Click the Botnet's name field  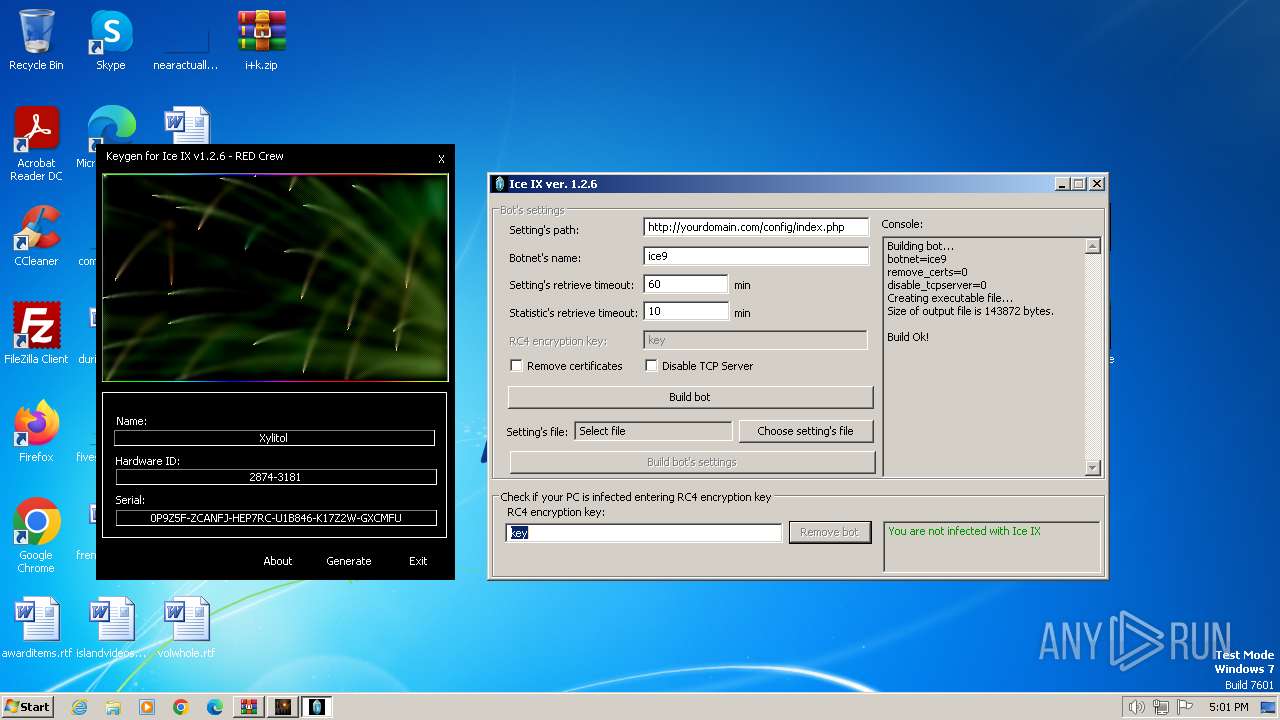tap(756, 257)
